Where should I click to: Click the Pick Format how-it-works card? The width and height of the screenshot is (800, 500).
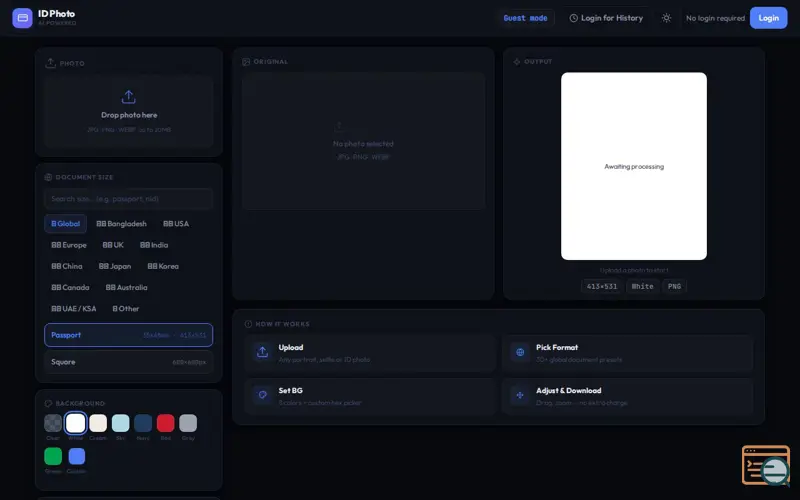point(628,353)
